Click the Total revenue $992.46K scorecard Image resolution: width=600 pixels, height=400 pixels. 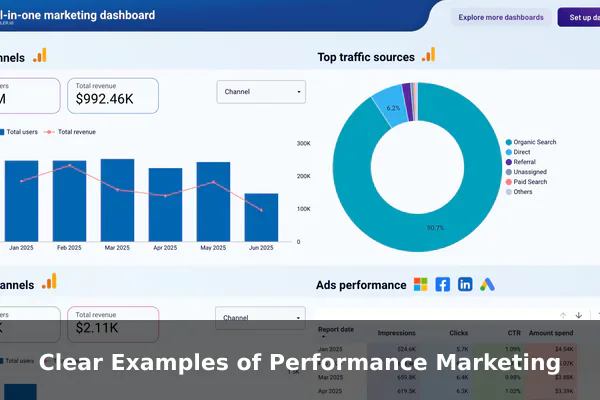113,96
